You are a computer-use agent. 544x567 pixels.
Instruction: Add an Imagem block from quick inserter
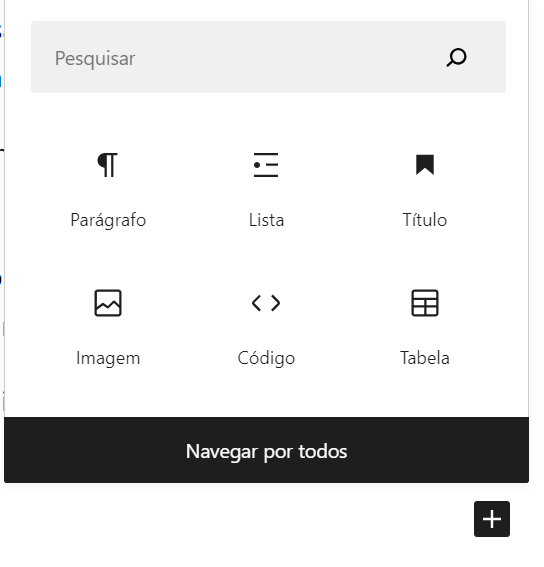(x=108, y=327)
